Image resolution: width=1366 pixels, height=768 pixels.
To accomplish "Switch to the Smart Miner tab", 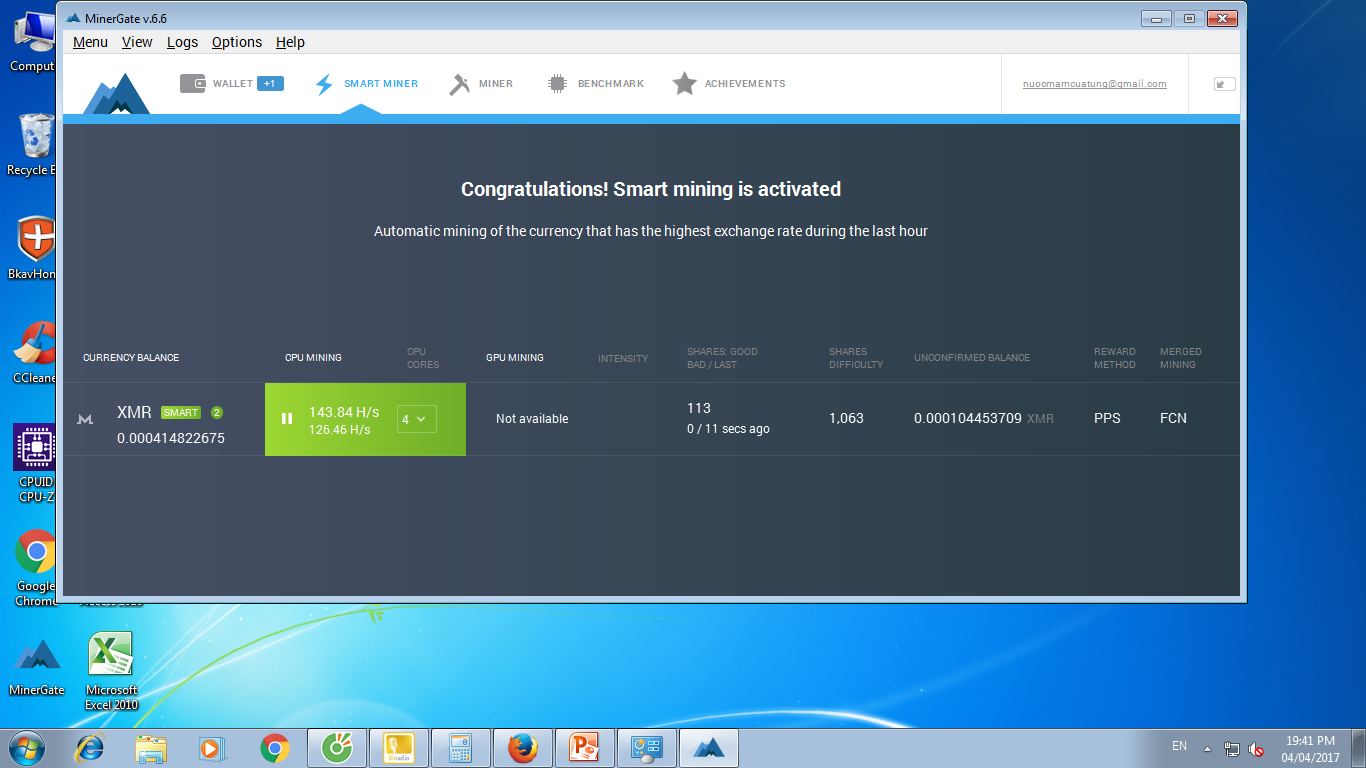I will (366, 84).
